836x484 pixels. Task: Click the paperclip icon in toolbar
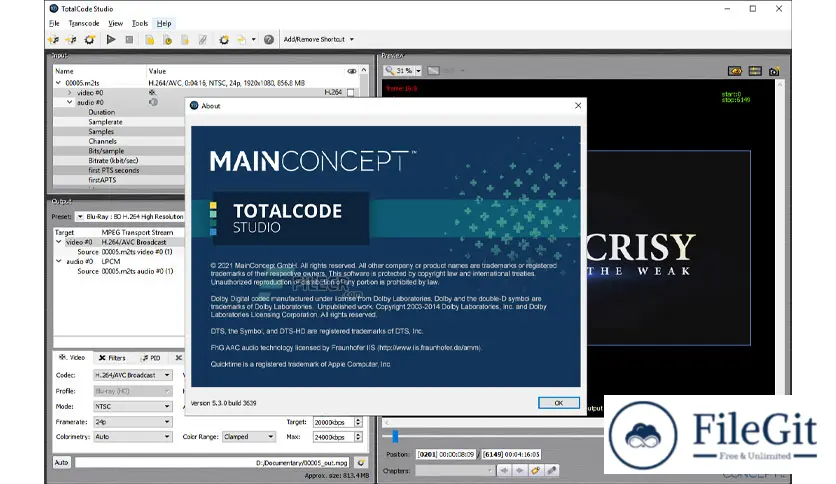(x=203, y=40)
